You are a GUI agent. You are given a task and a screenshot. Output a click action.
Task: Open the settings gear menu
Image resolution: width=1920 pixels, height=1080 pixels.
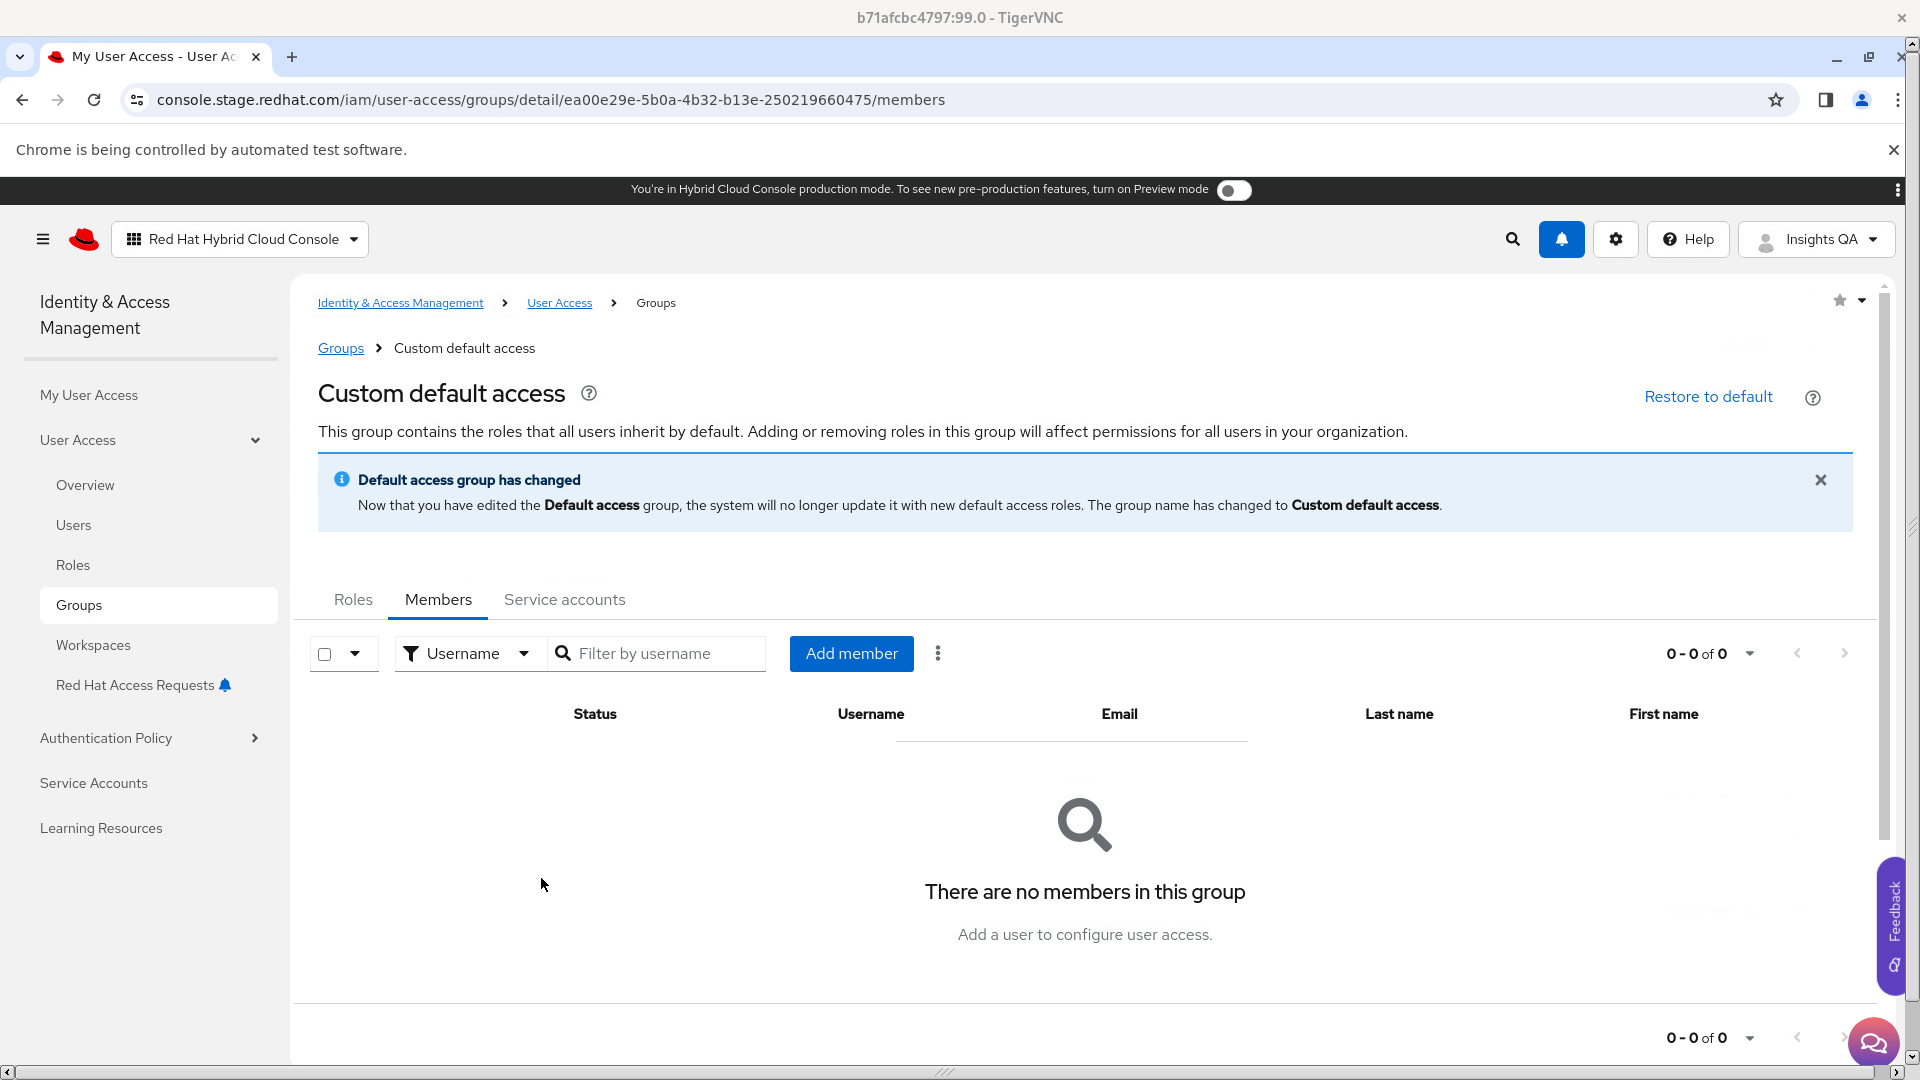point(1615,239)
